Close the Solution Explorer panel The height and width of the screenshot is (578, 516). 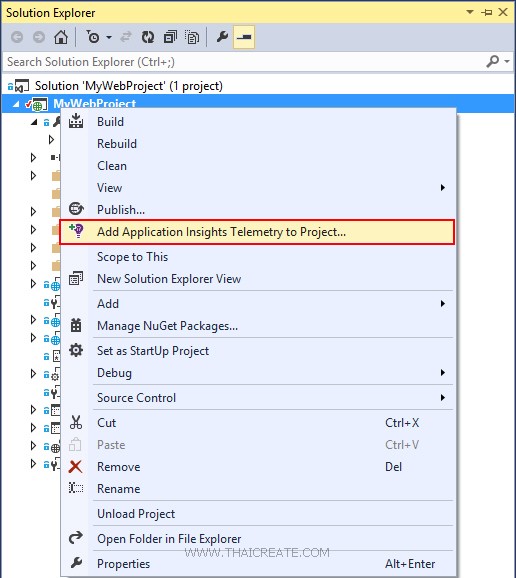coord(503,12)
